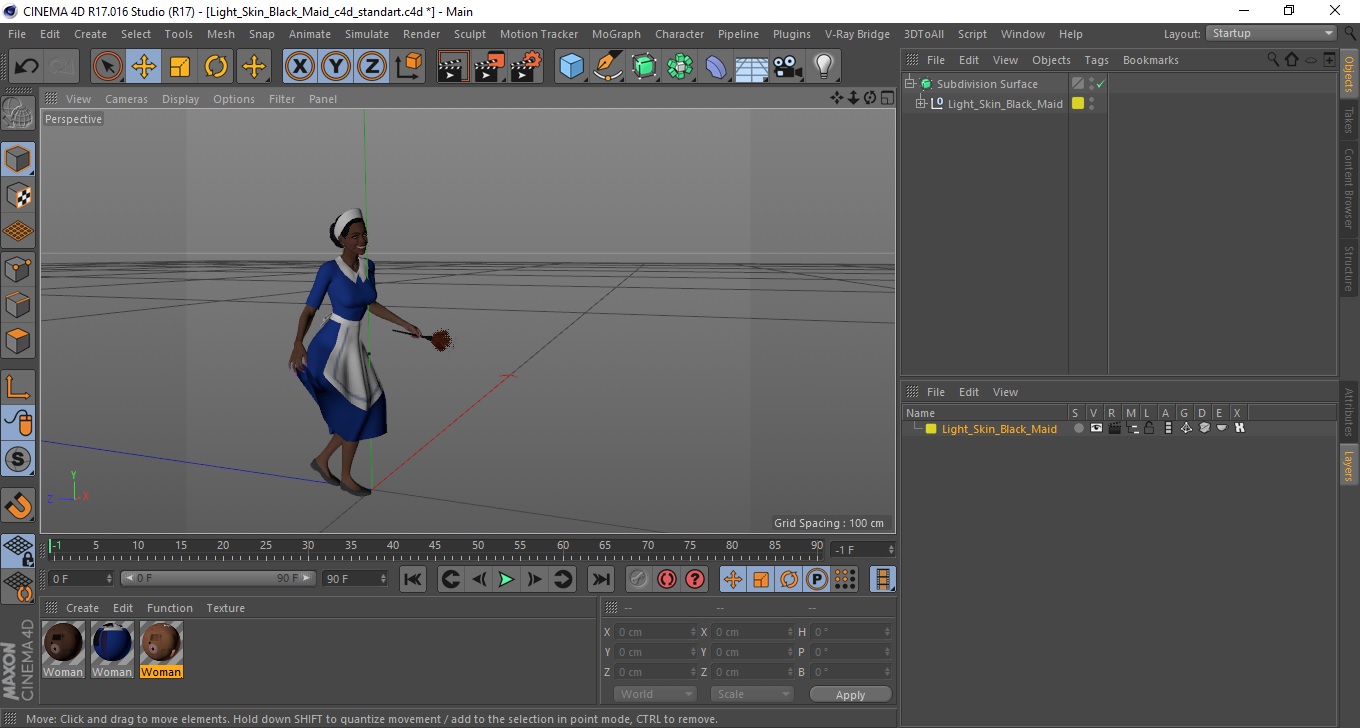Add a Cube primitive object
Screen dimensions: 1360x728
click(x=571, y=67)
